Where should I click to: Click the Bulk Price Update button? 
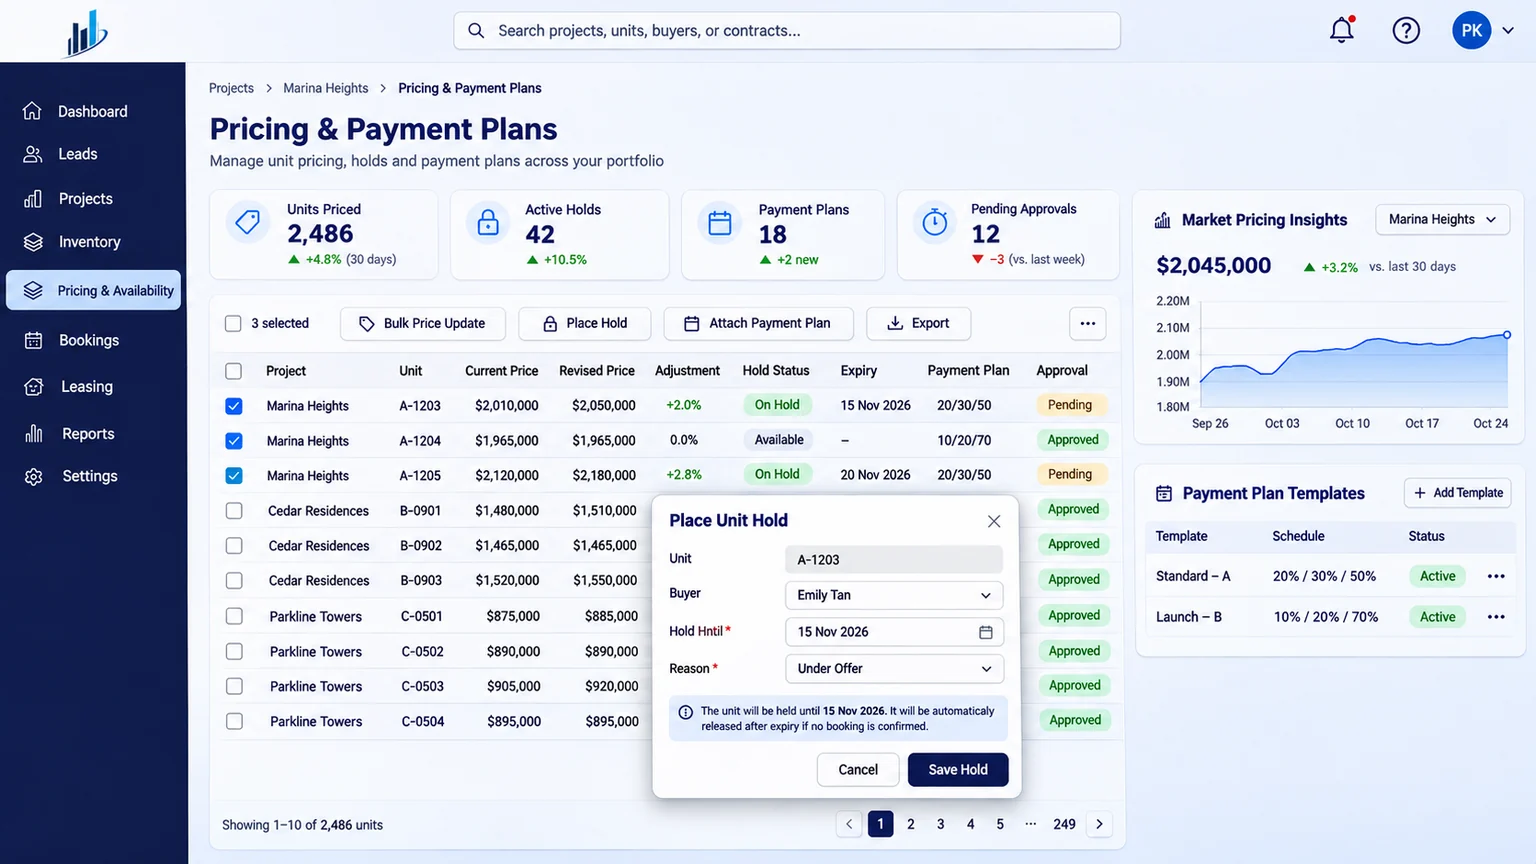pos(422,323)
